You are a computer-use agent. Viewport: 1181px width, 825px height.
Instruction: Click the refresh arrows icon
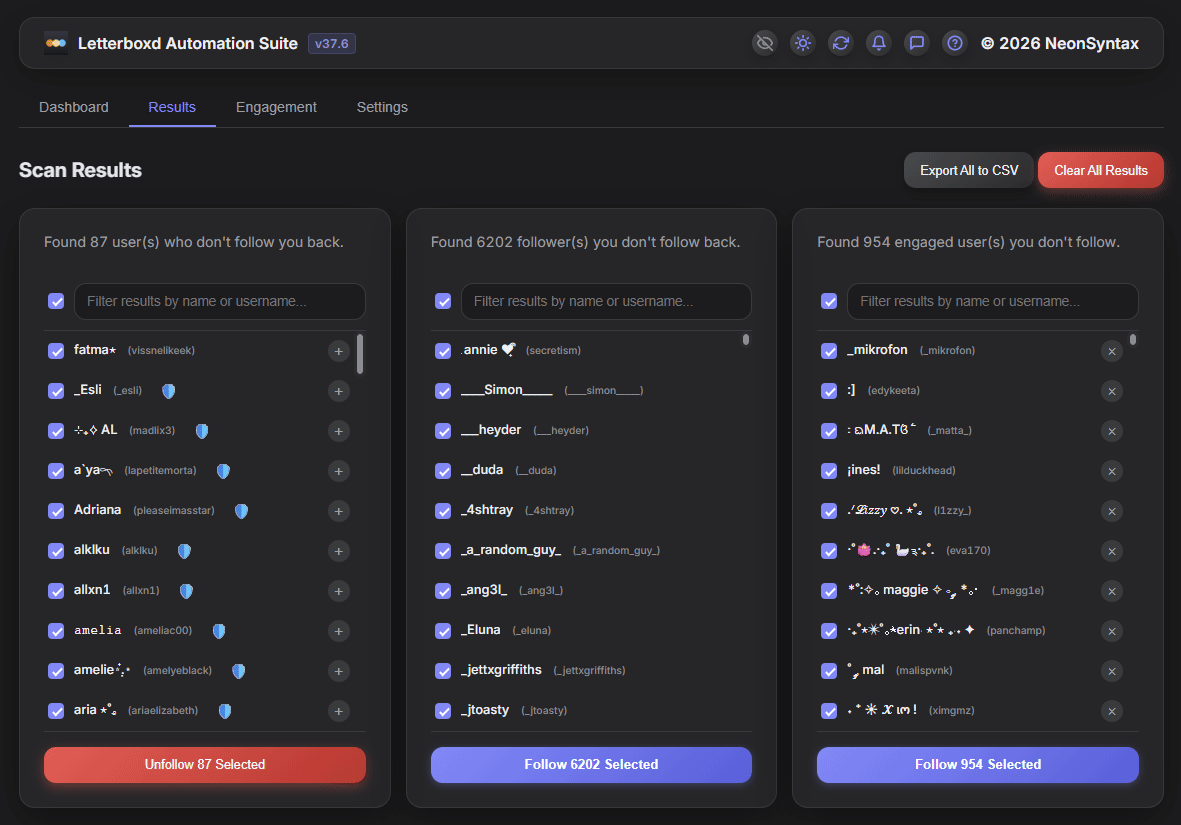pyautogui.click(x=841, y=43)
